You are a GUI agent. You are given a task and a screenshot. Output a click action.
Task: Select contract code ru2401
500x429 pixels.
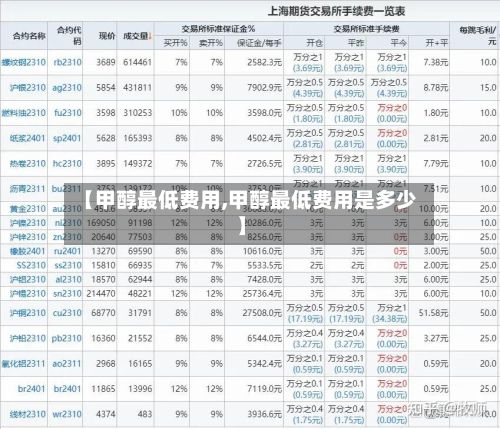pos(68,251)
